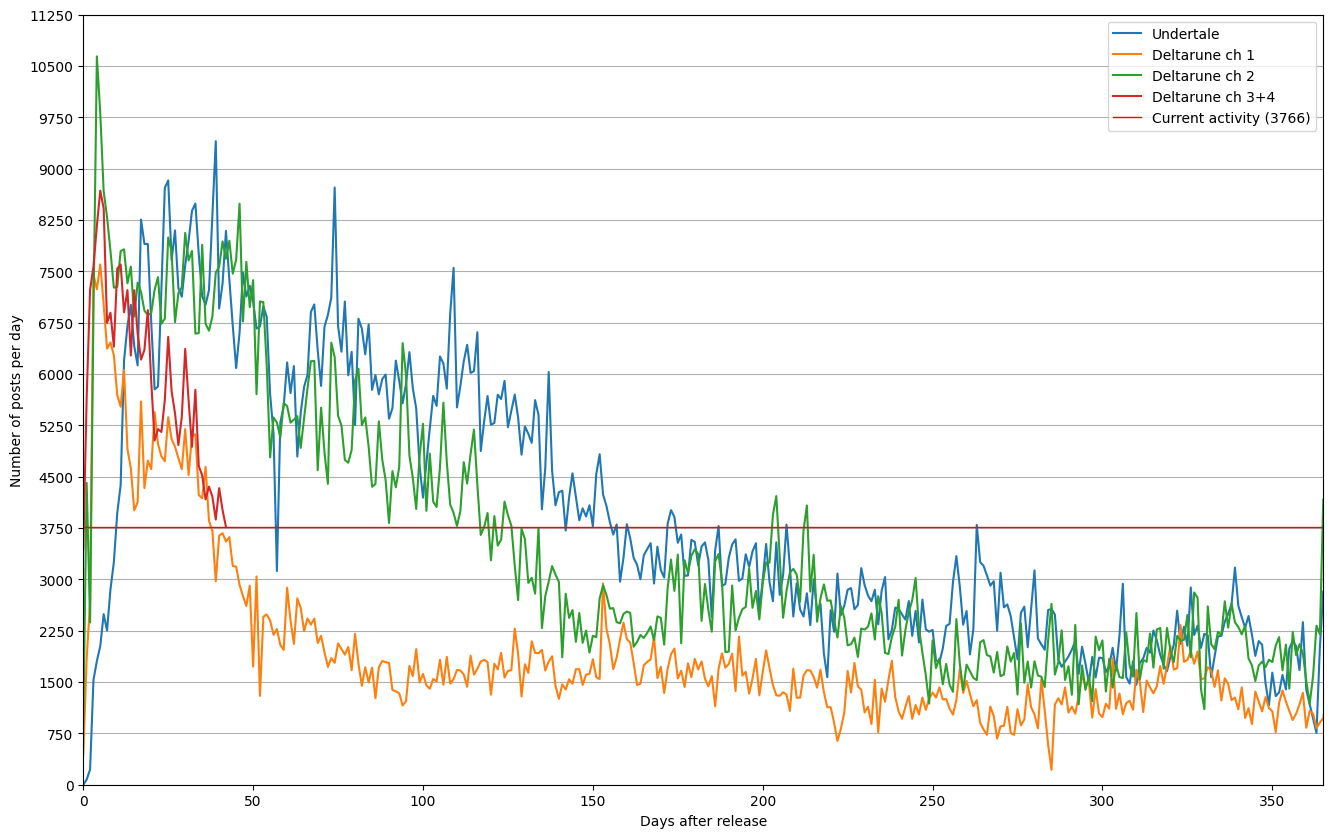Viewport: 1333px width, 838px height.
Task: Click the Deltarune ch 3+4 legend label
Action: 1213,97
